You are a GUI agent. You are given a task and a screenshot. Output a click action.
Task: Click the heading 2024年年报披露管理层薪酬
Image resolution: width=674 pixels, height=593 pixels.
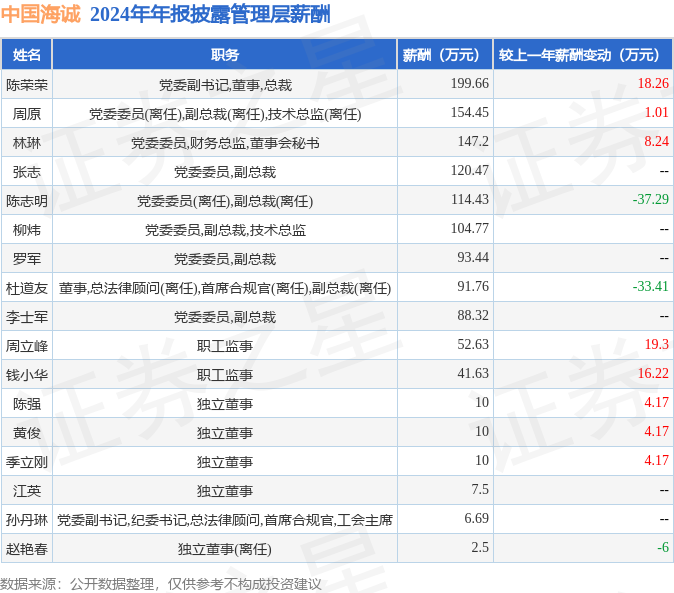(210, 14)
